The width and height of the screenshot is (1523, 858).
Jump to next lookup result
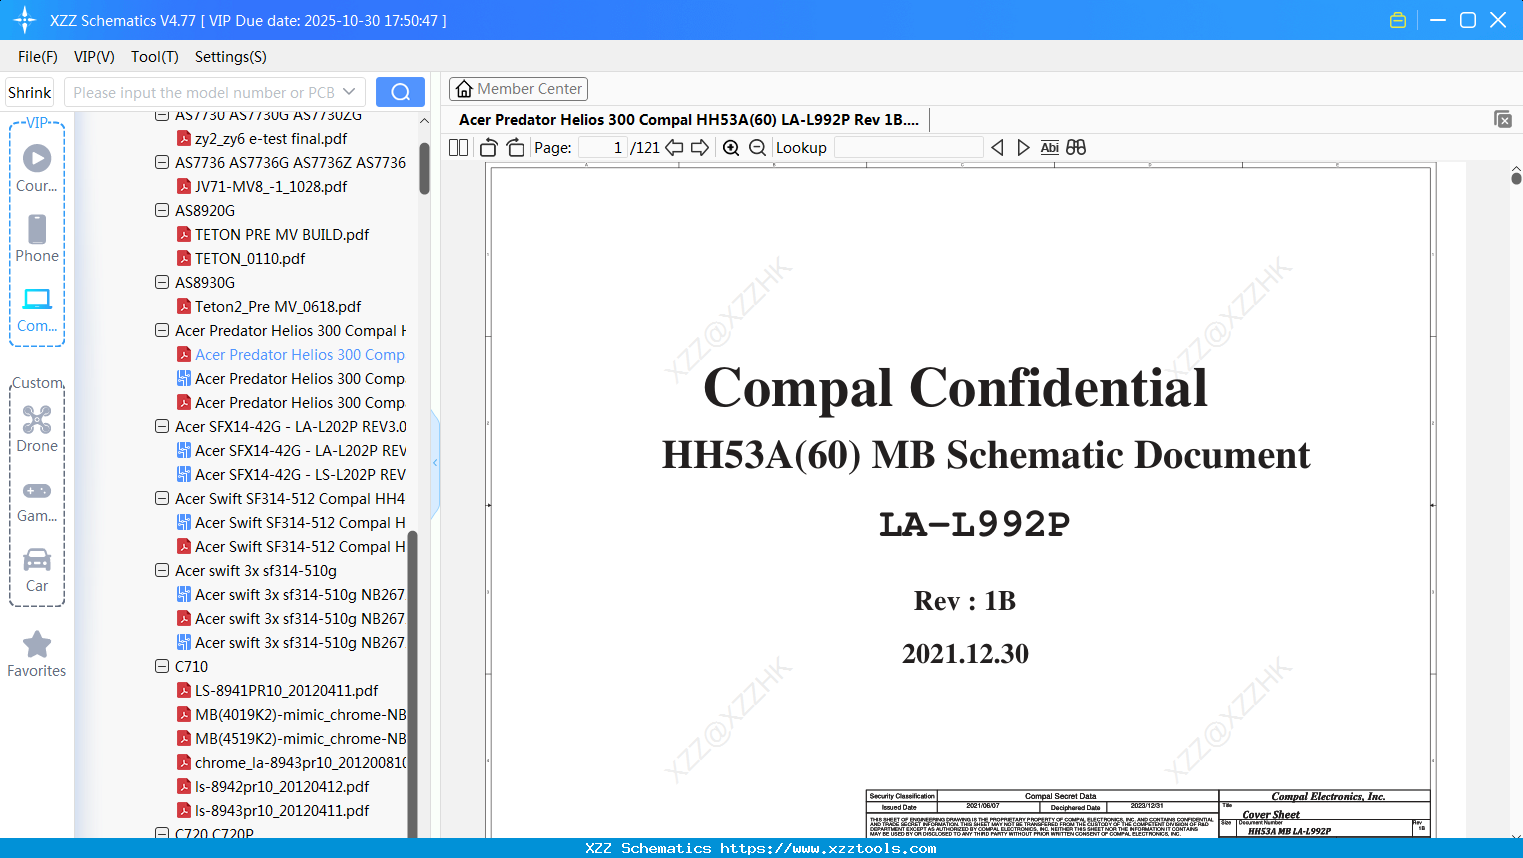click(x=1023, y=148)
